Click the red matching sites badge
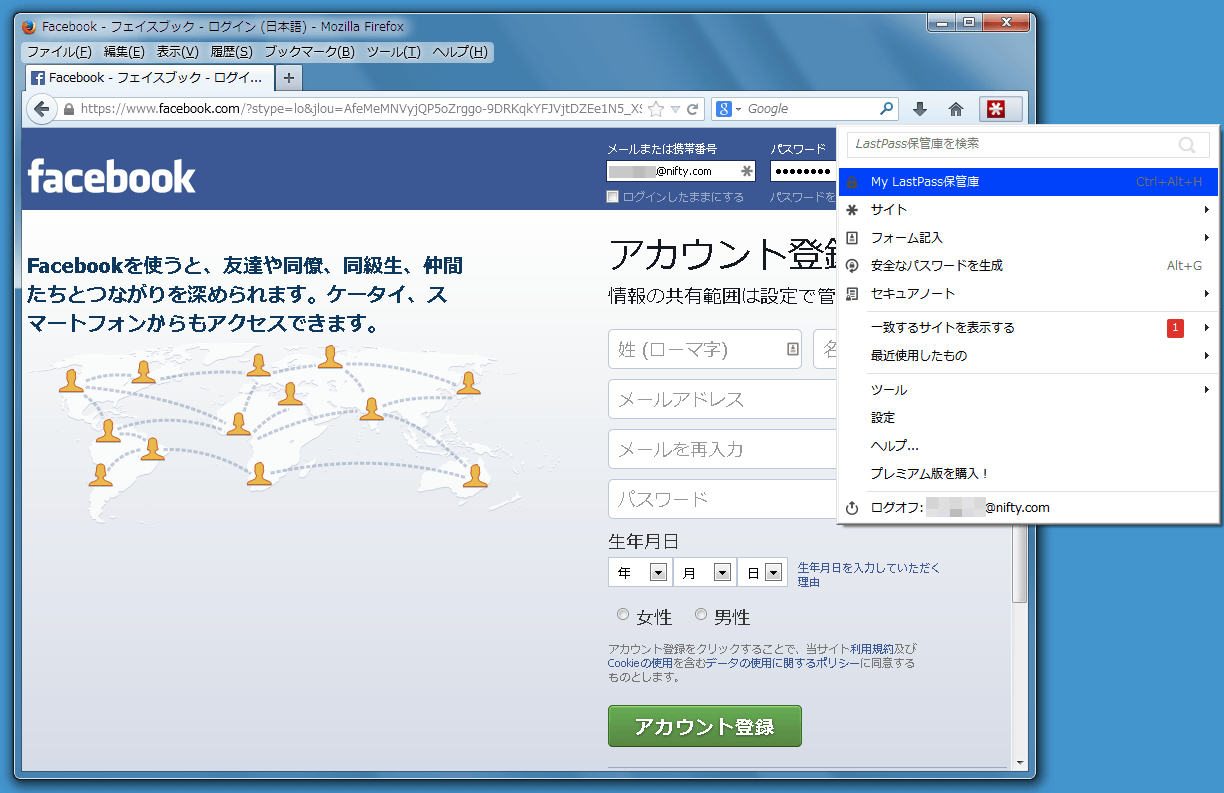 (x=1175, y=328)
